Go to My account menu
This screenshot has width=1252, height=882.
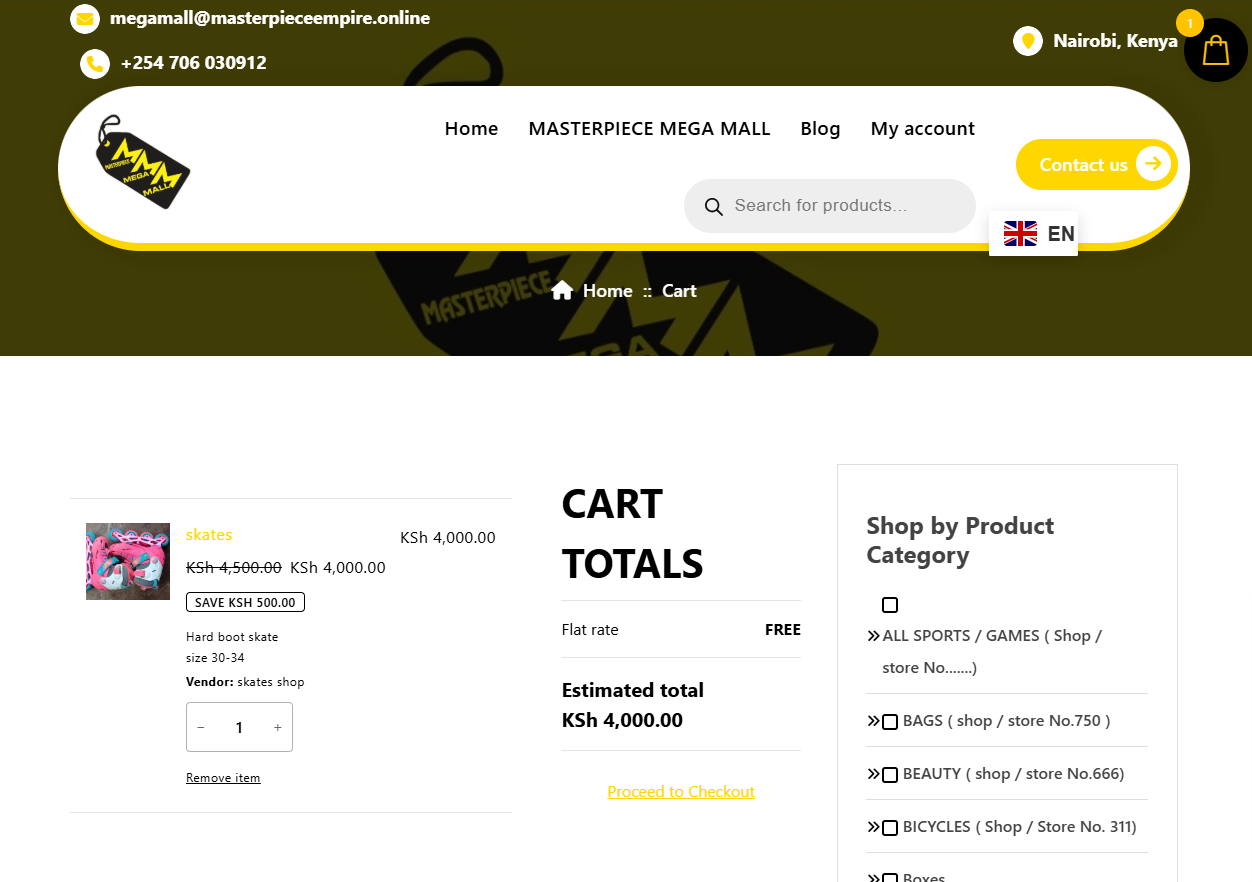922,129
